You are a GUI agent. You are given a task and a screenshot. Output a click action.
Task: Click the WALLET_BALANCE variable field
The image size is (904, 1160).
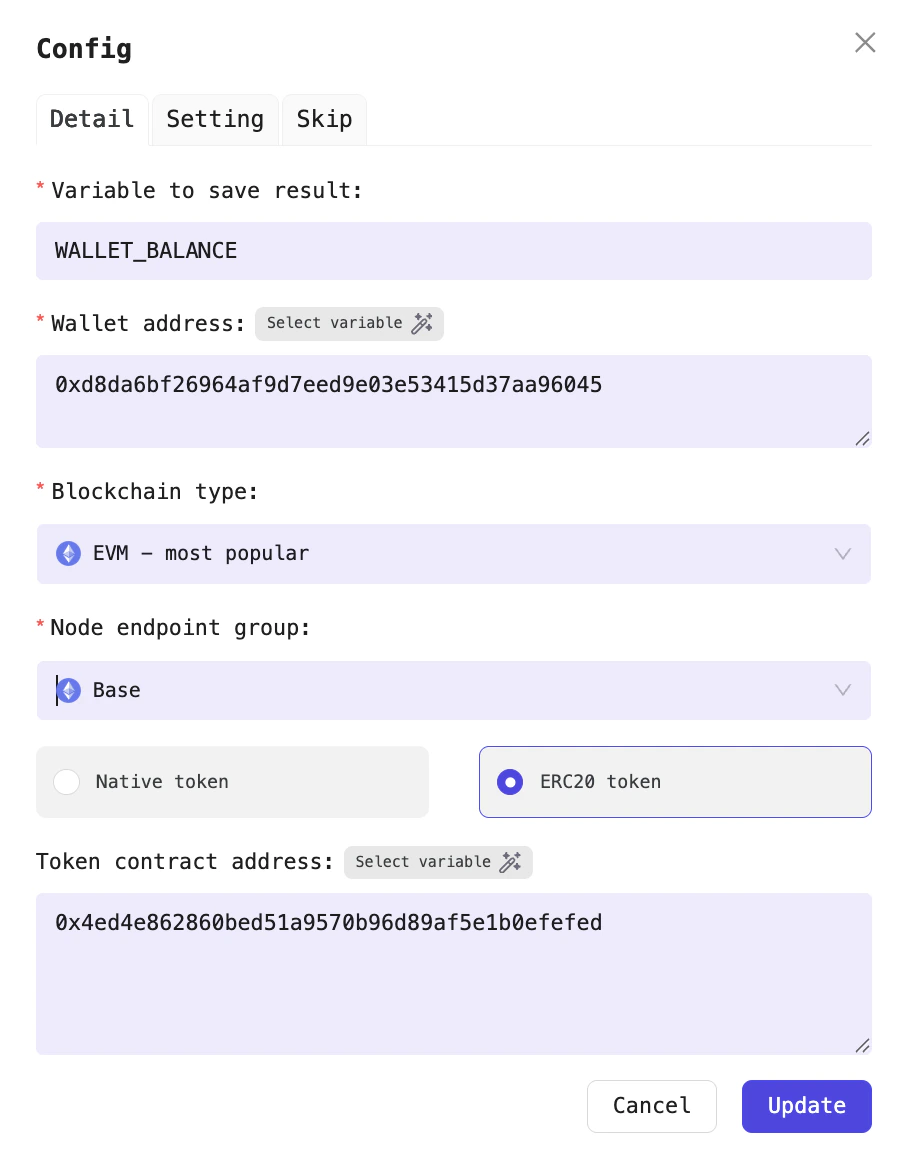click(454, 251)
